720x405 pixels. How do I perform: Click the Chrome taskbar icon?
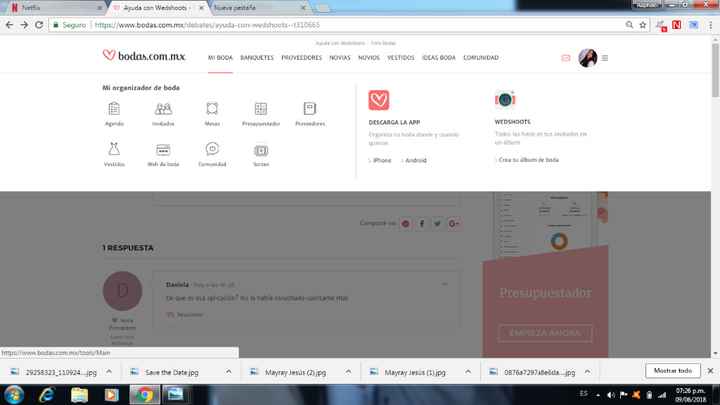point(144,395)
